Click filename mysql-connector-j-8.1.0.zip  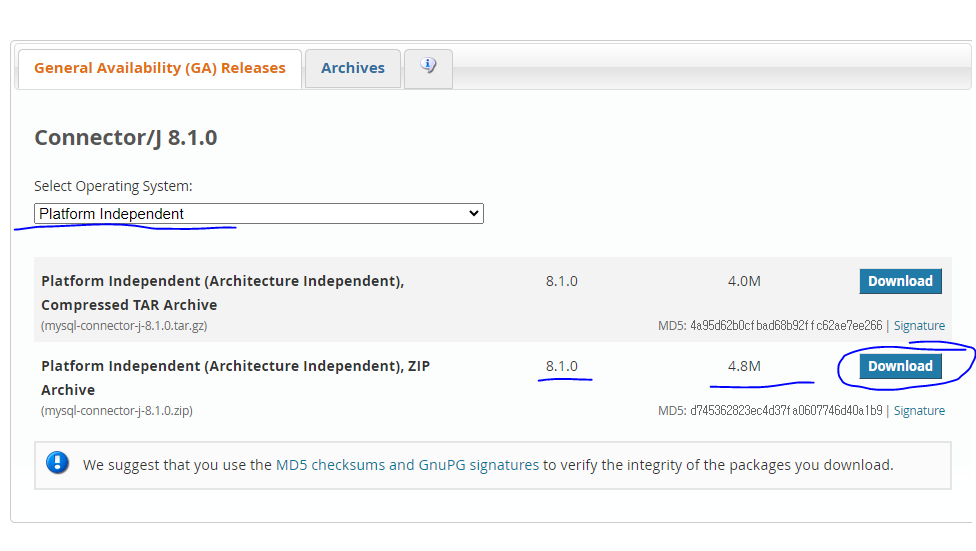(117, 411)
